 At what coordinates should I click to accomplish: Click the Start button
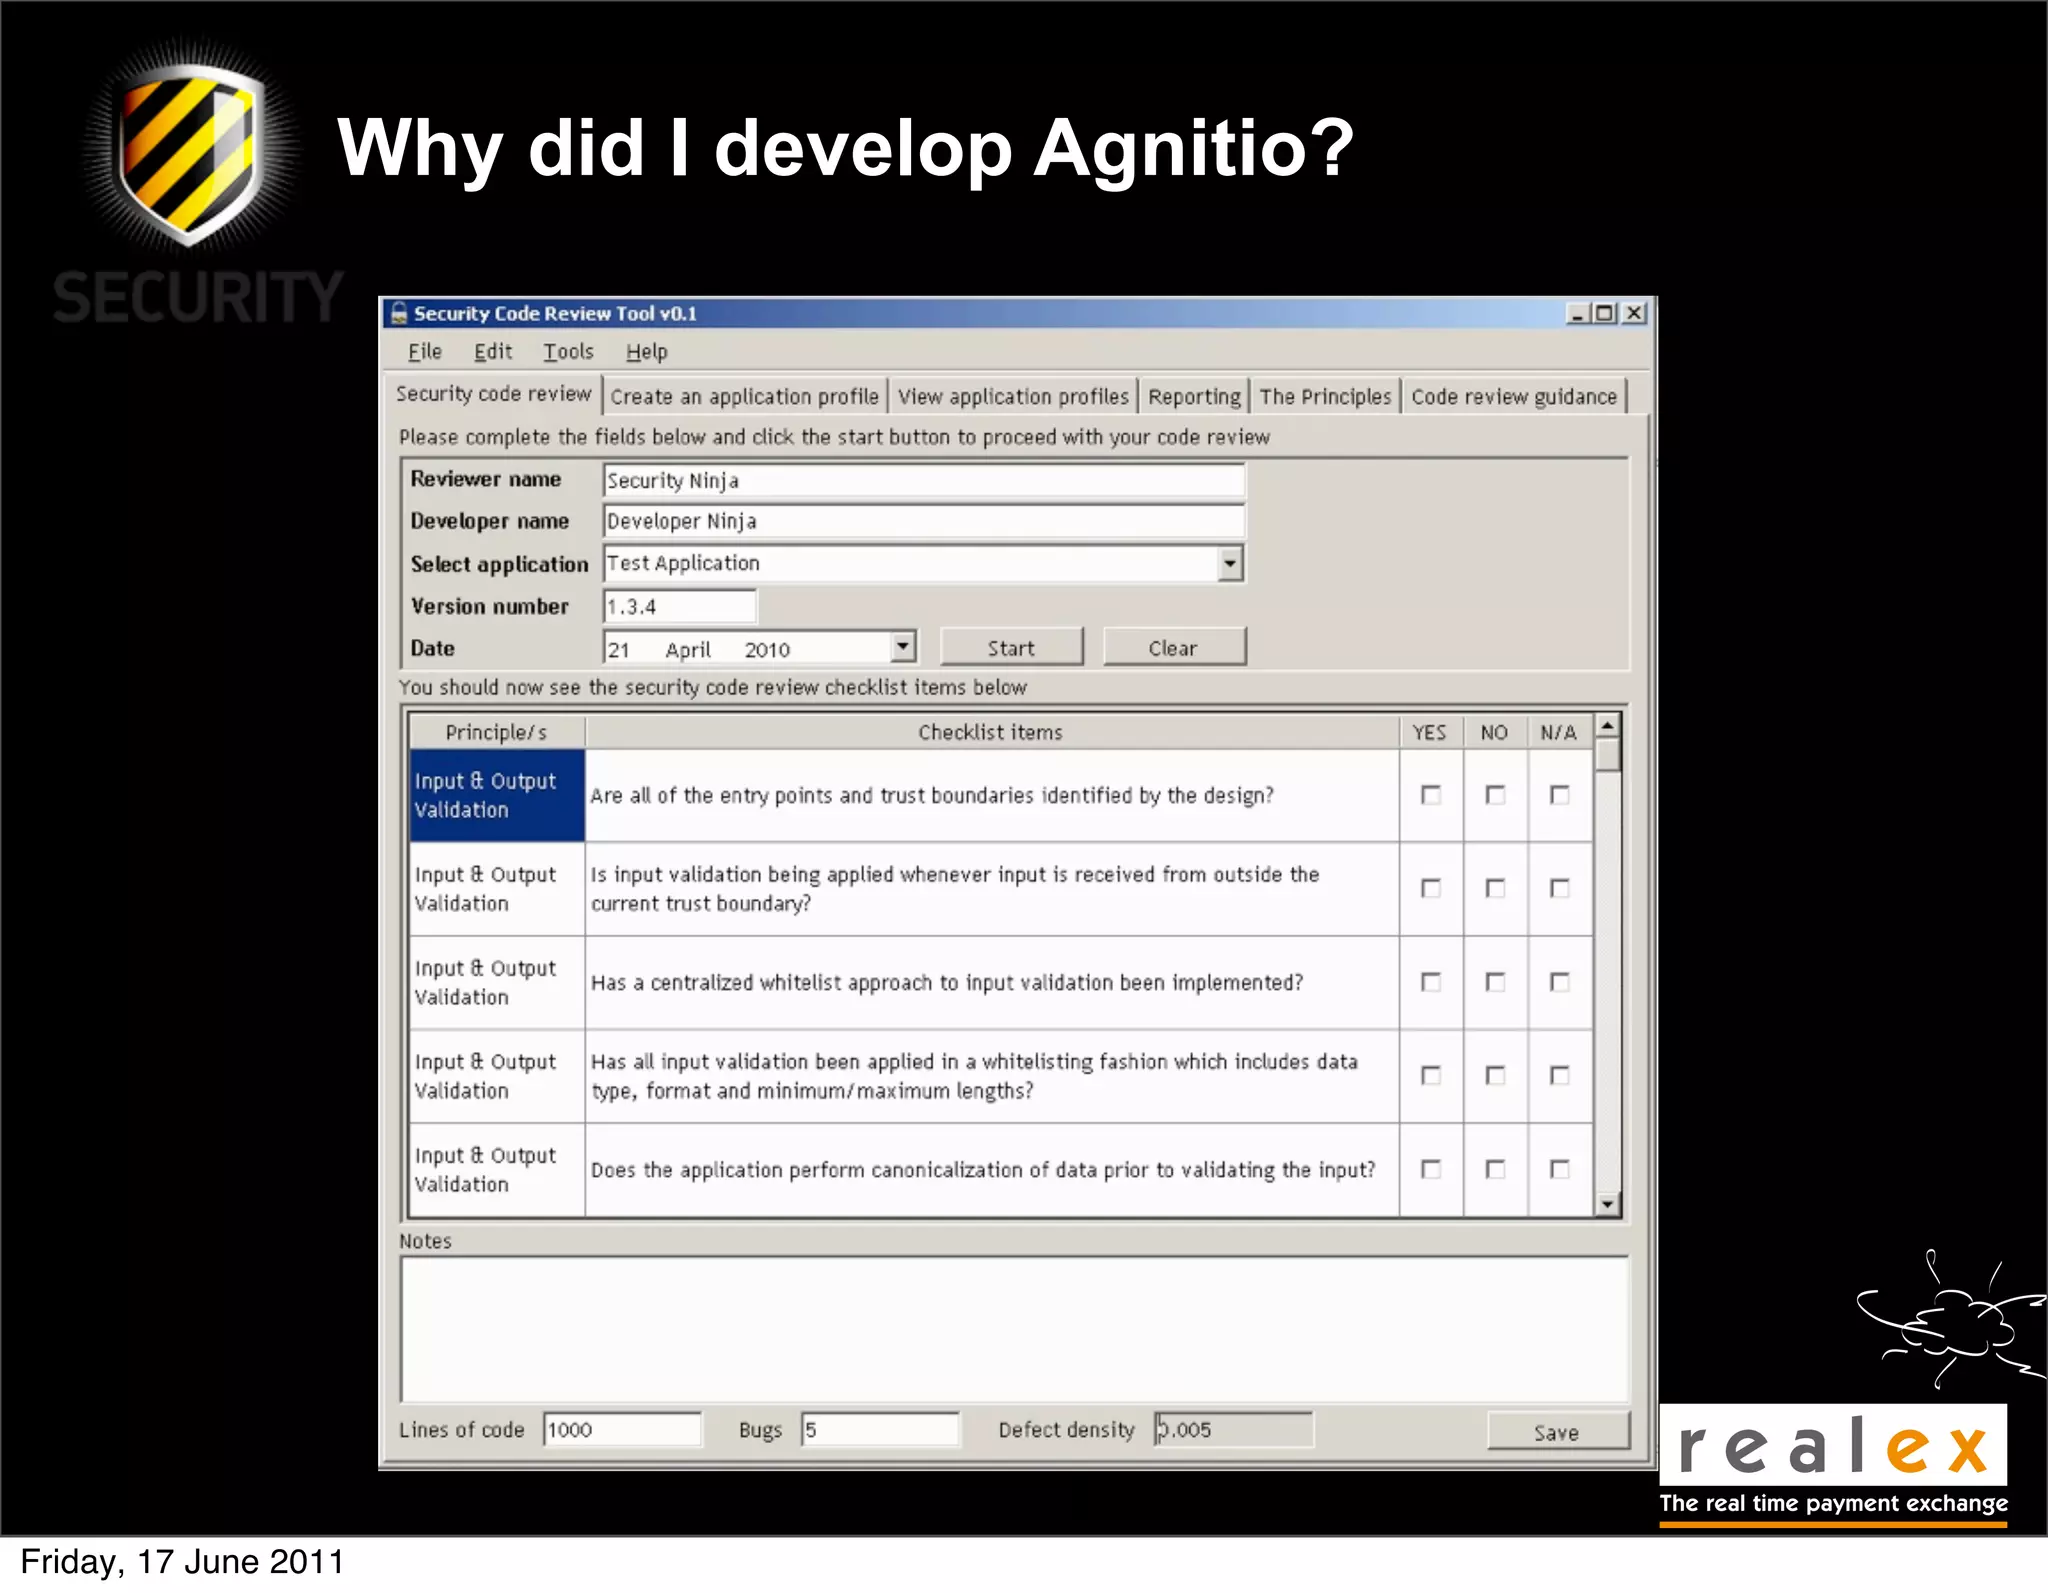(1011, 648)
